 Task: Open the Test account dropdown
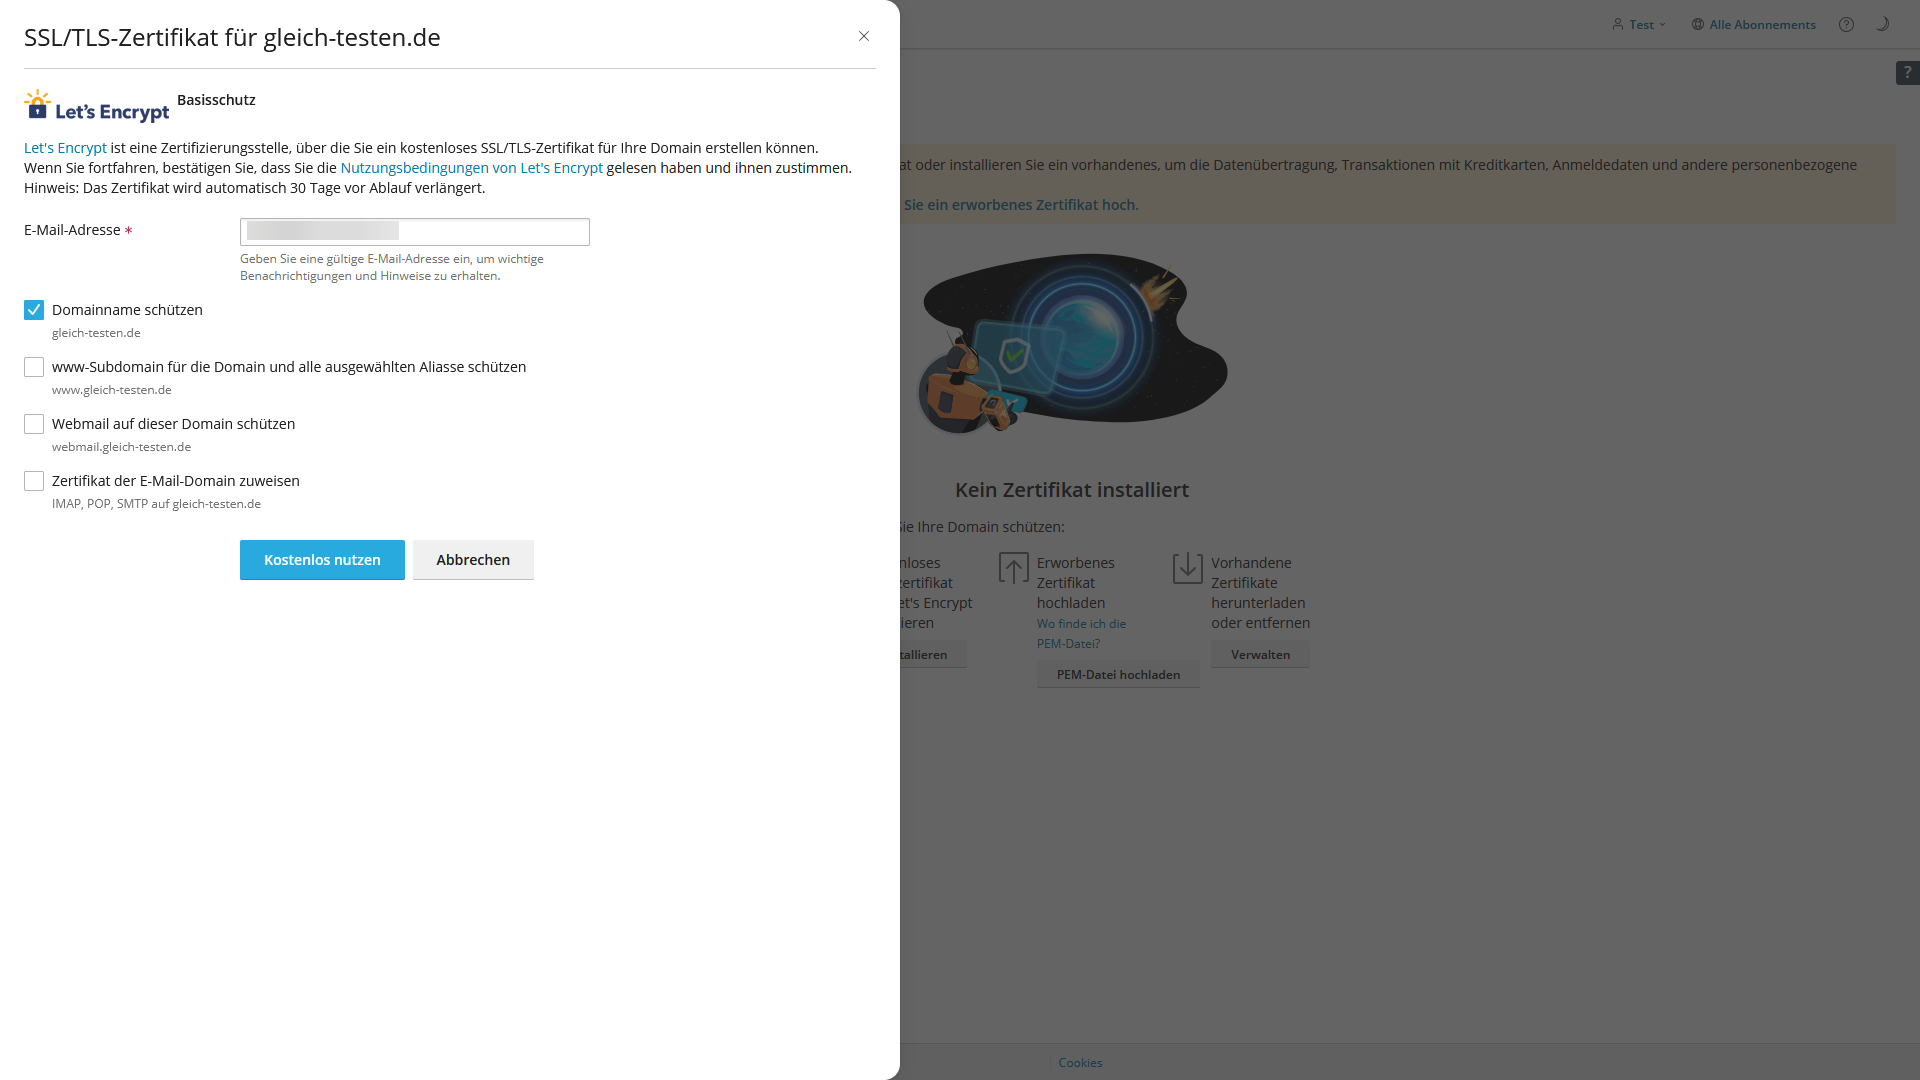click(x=1640, y=24)
